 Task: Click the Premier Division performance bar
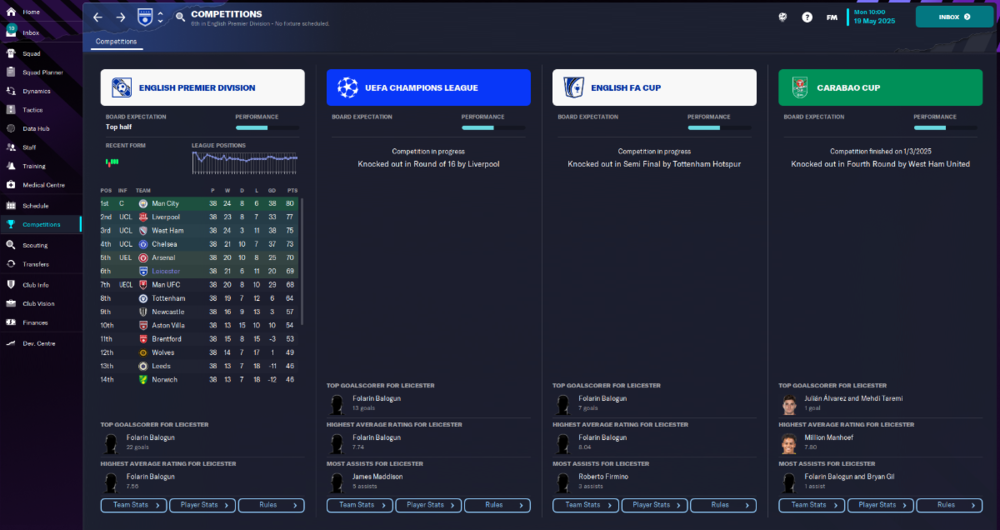pos(267,128)
